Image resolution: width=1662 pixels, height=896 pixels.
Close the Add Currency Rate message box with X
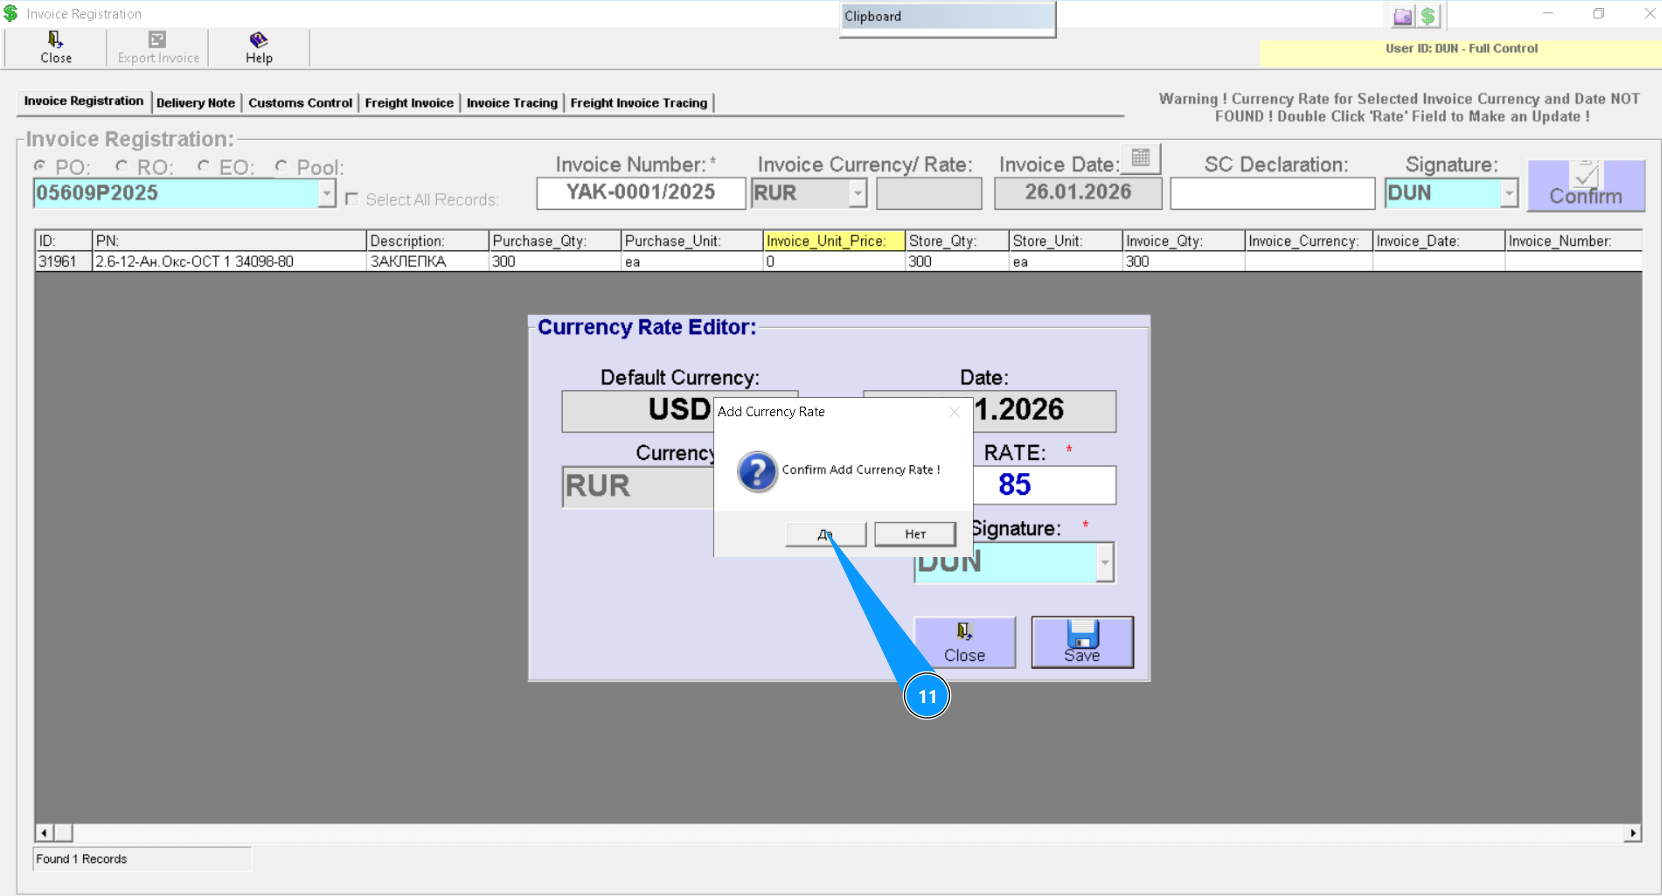click(954, 411)
